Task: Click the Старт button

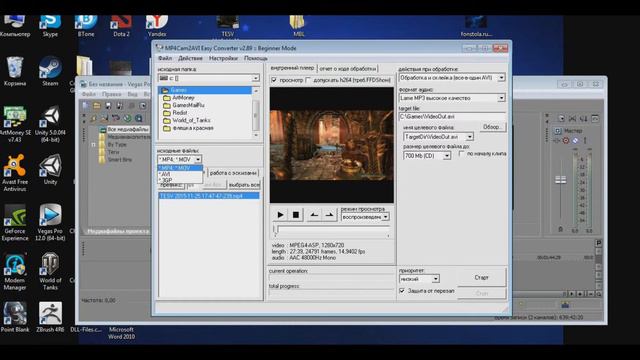Action: (482, 277)
